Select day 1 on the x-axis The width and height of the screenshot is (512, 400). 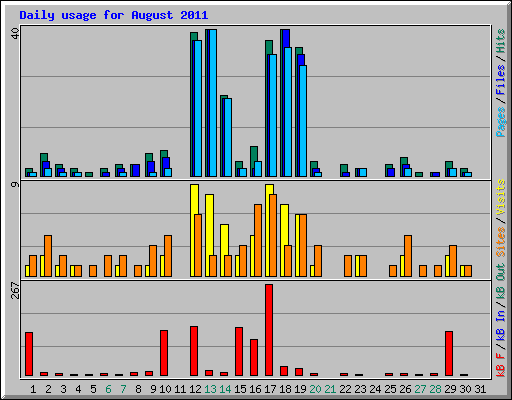pyautogui.click(x=33, y=389)
